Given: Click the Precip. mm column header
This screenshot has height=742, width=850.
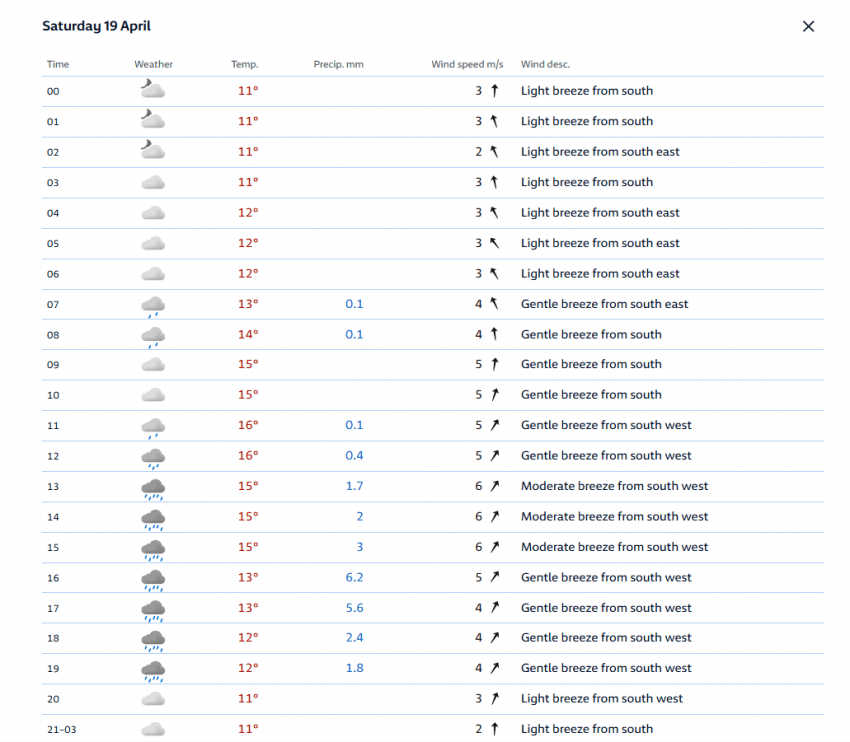Looking at the screenshot, I should pyautogui.click(x=338, y=64).
